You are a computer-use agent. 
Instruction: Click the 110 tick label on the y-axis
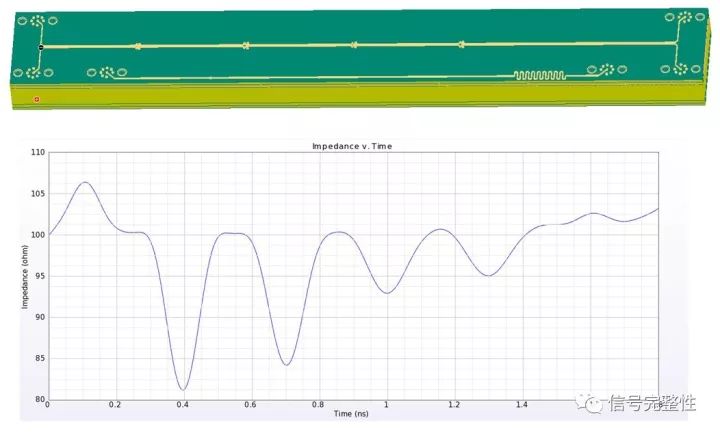tap(38, 153)
